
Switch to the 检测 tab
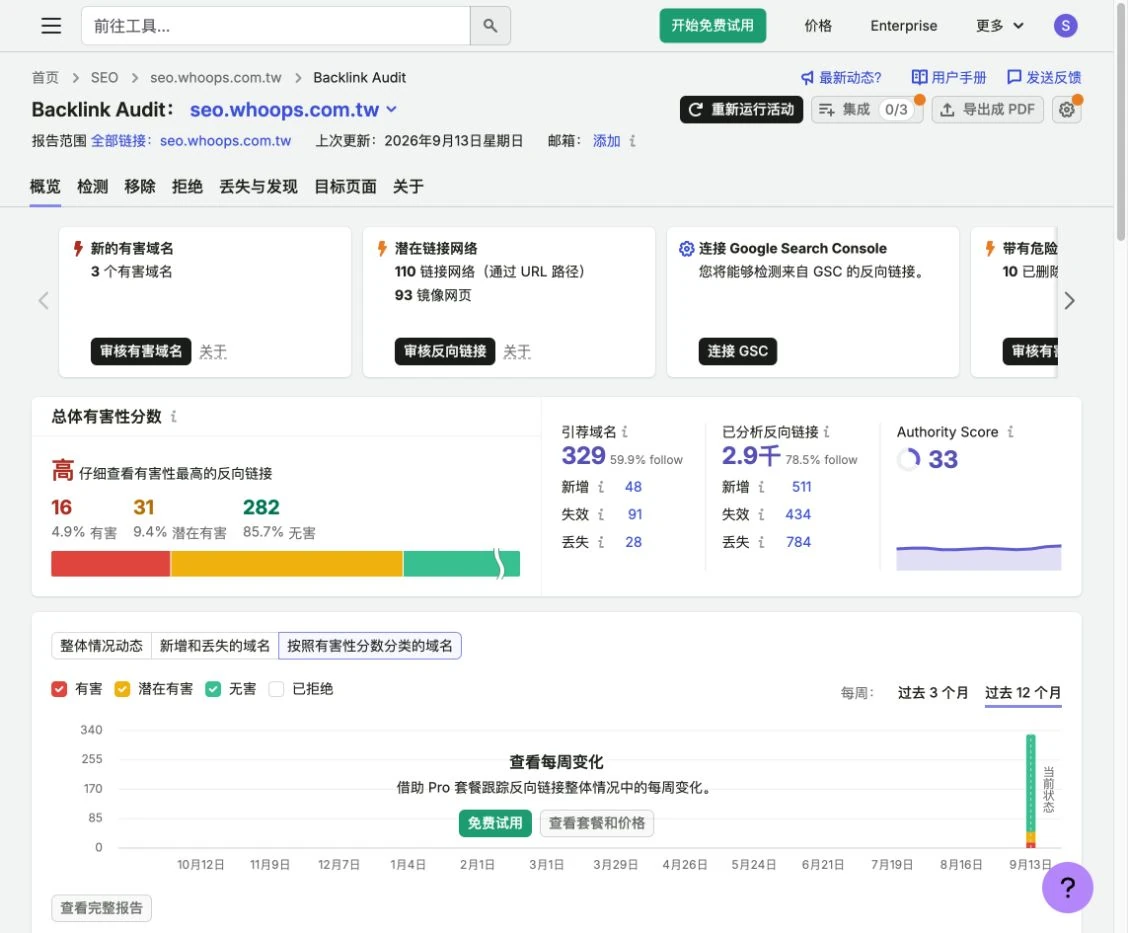click(93, 187)
